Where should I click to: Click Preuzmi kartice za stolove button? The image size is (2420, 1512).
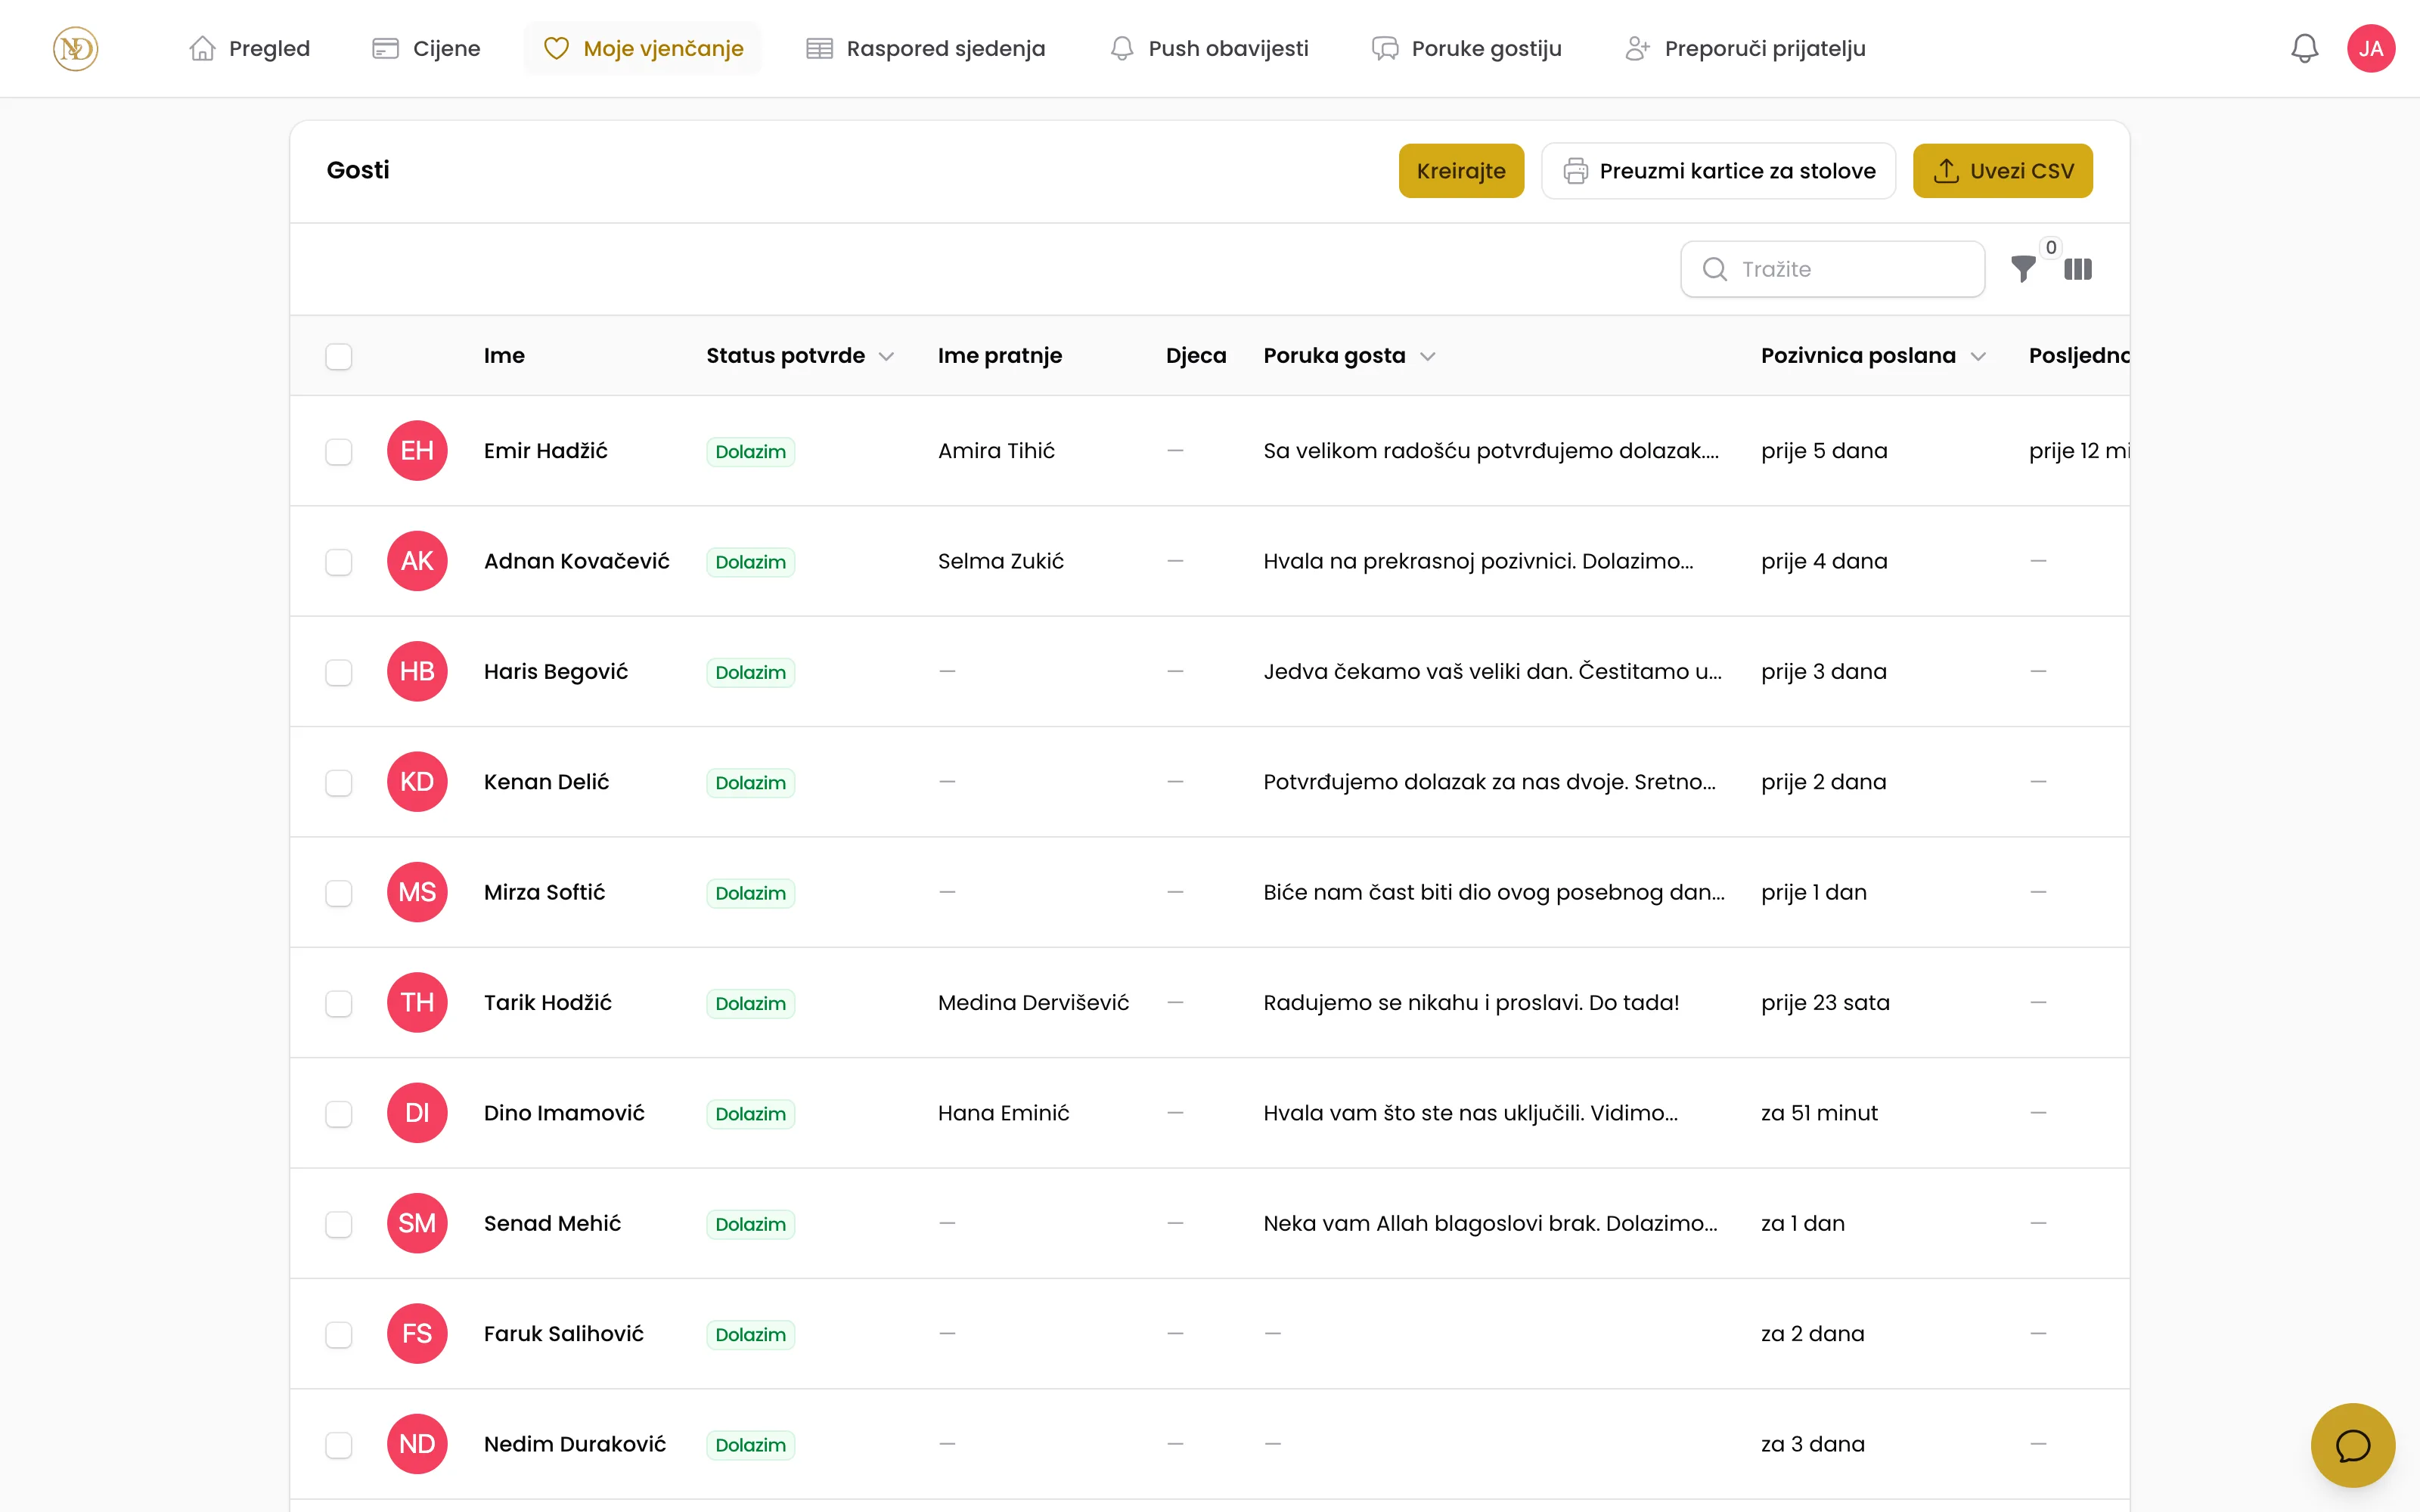pos(1718,171)
